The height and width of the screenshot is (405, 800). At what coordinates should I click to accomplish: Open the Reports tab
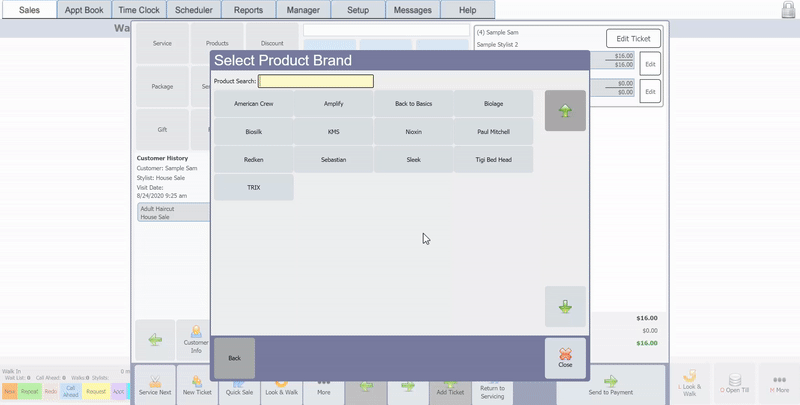point(248,10)
